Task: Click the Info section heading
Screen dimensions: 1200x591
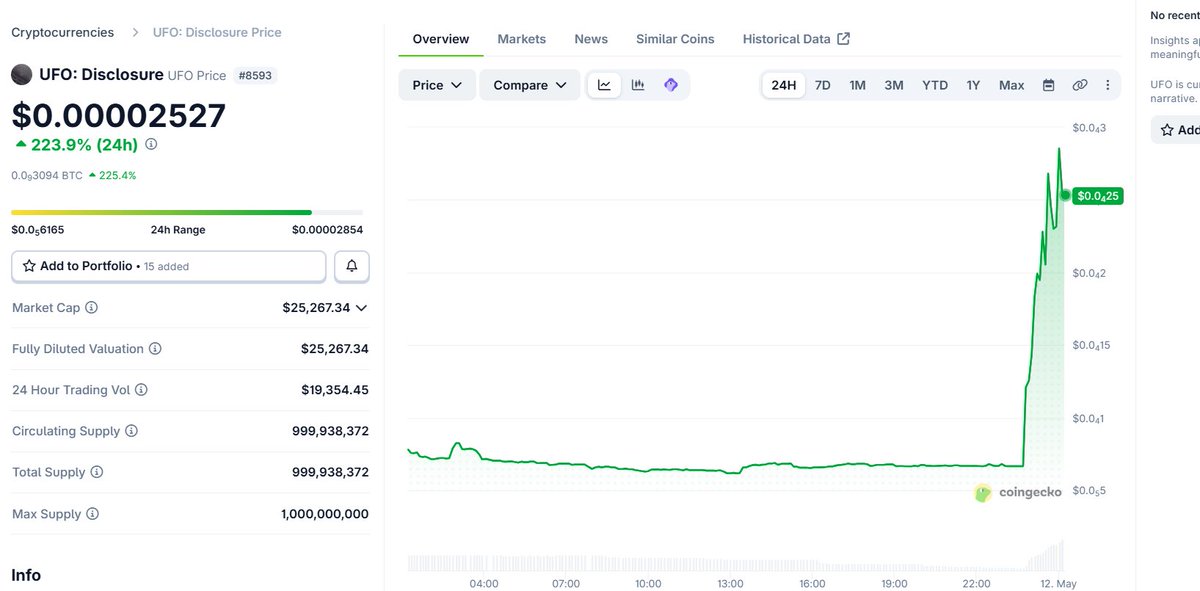Action: (26, 575)
